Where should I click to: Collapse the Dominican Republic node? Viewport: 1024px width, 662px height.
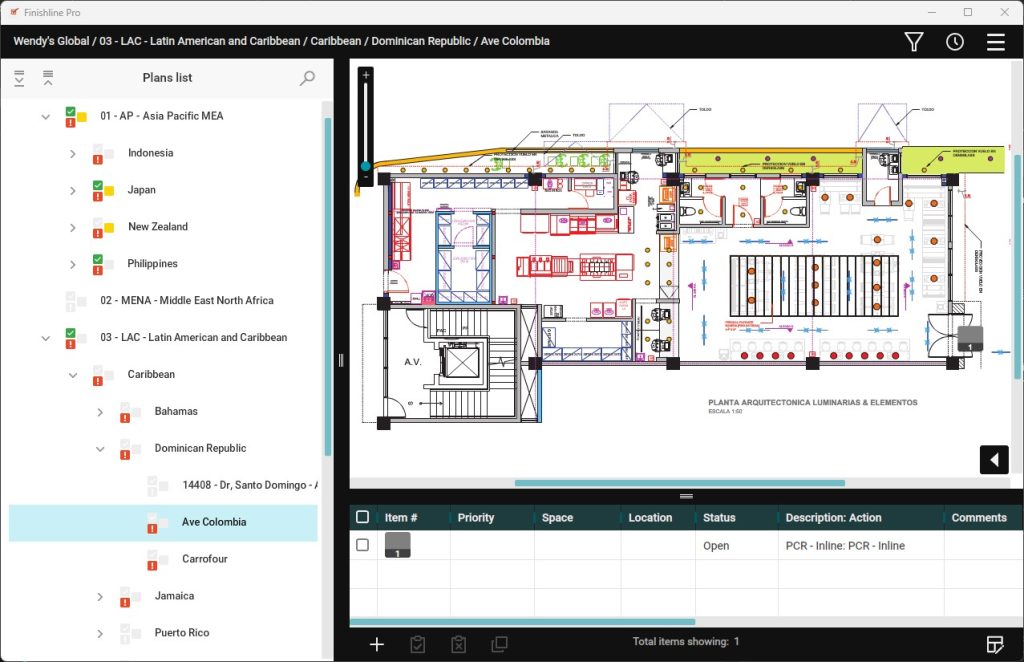point(100,449)
